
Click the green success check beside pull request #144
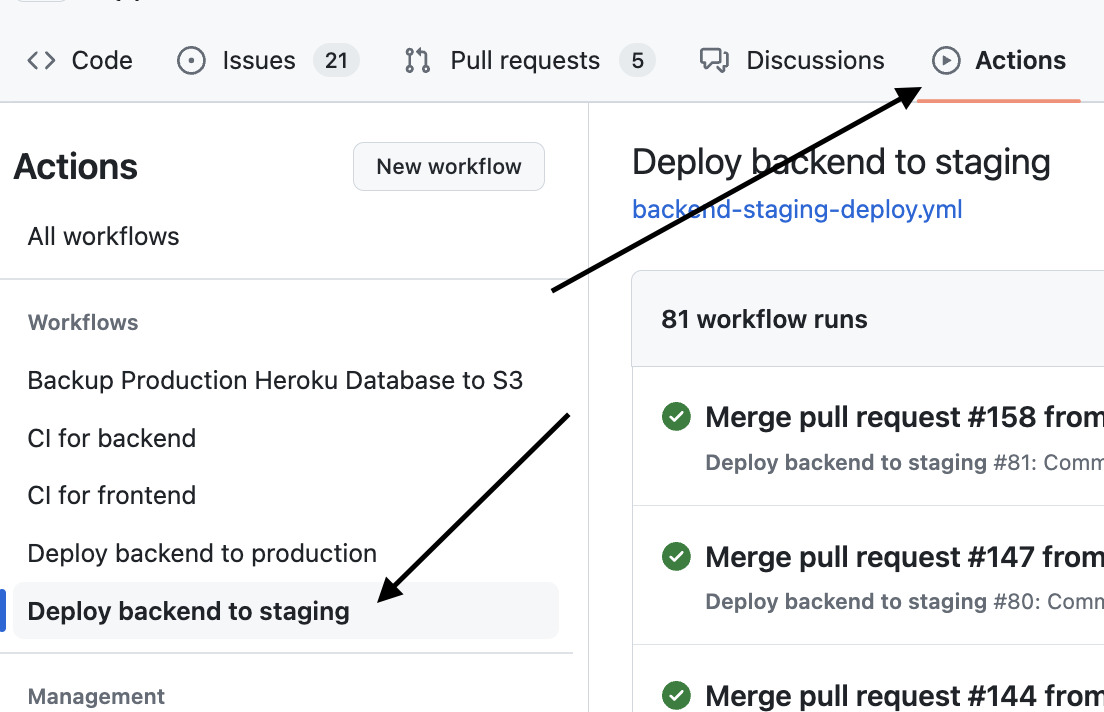(x=676, y=695)
